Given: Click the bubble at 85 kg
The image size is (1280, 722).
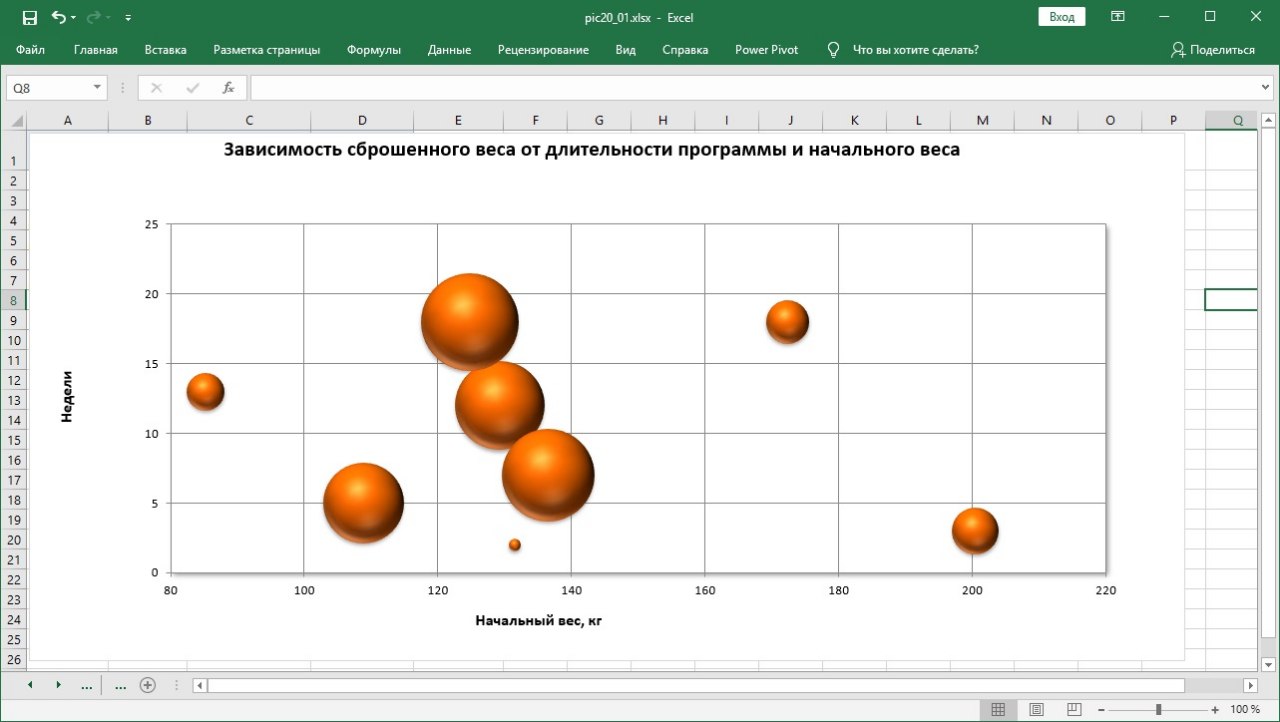Looking at the screenshot, I should (x=205, y=391).
